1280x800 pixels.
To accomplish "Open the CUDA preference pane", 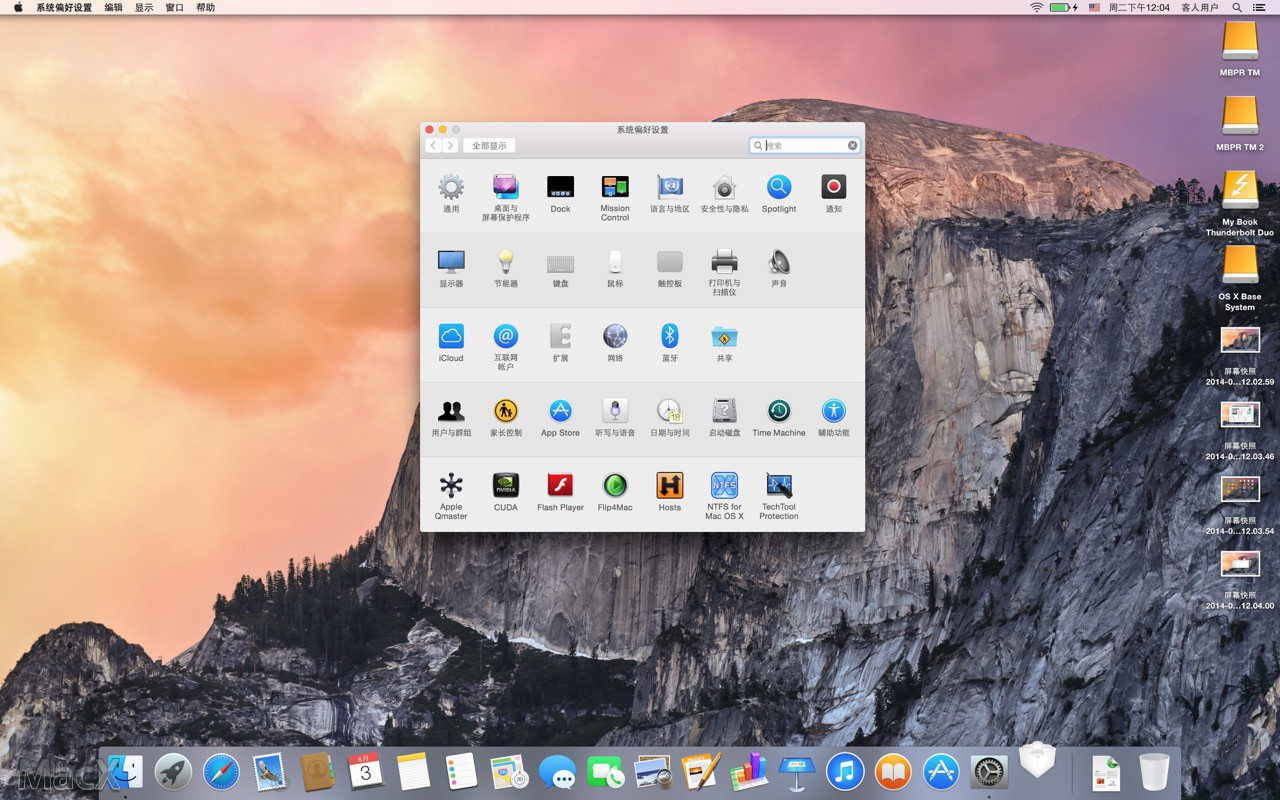I will (505, 486).
